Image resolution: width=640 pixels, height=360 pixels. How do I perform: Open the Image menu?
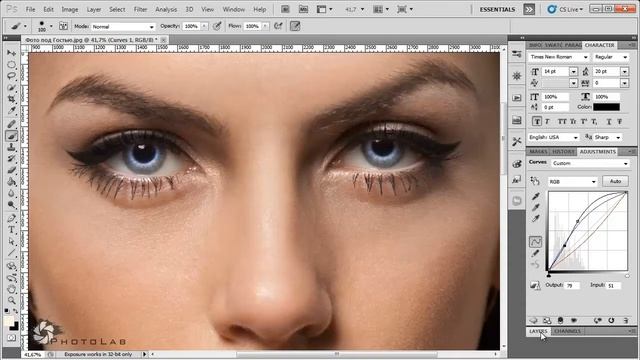pos(69,9)
